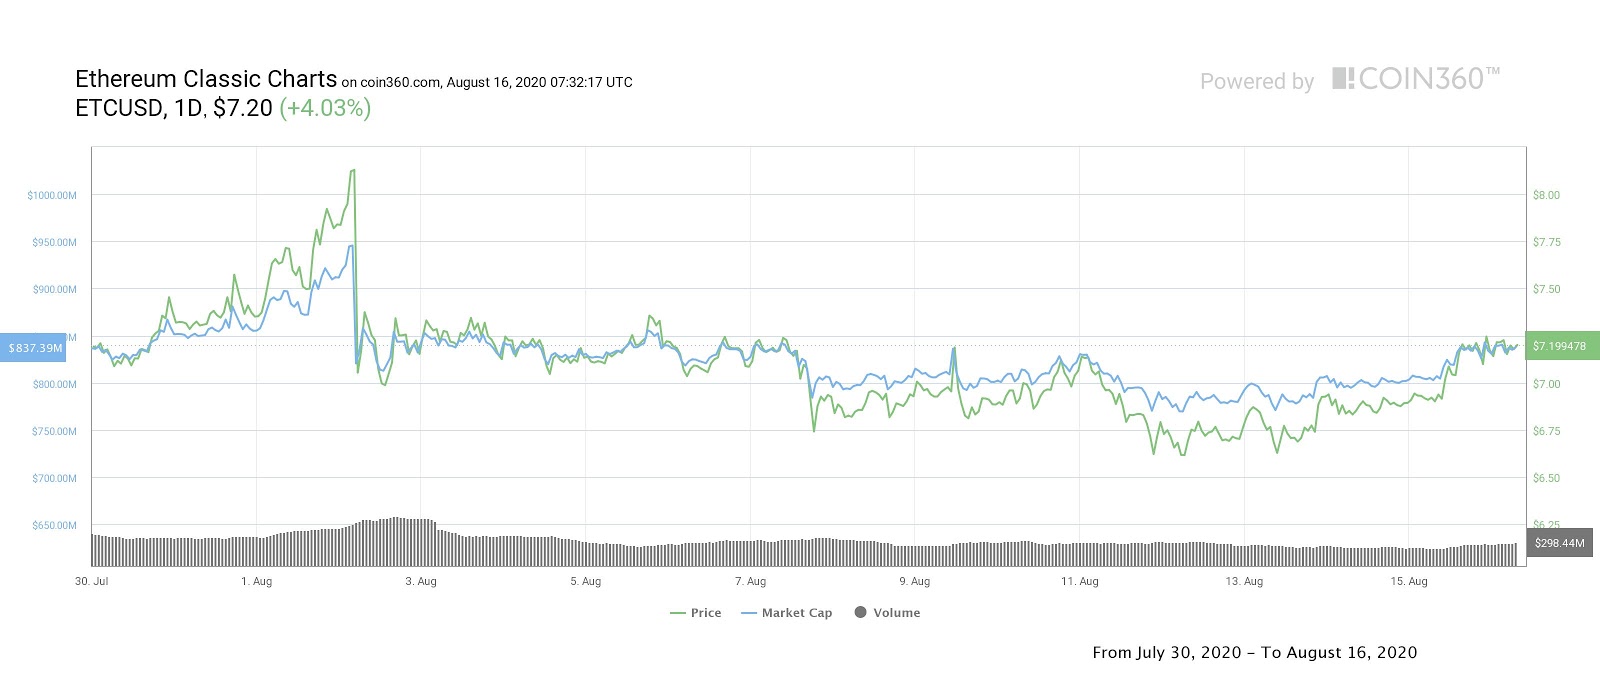Image resolution: width=1600 pixels, height=700 pixels.
Task: Click the $8.00 price axis label
Action: 1546,195
